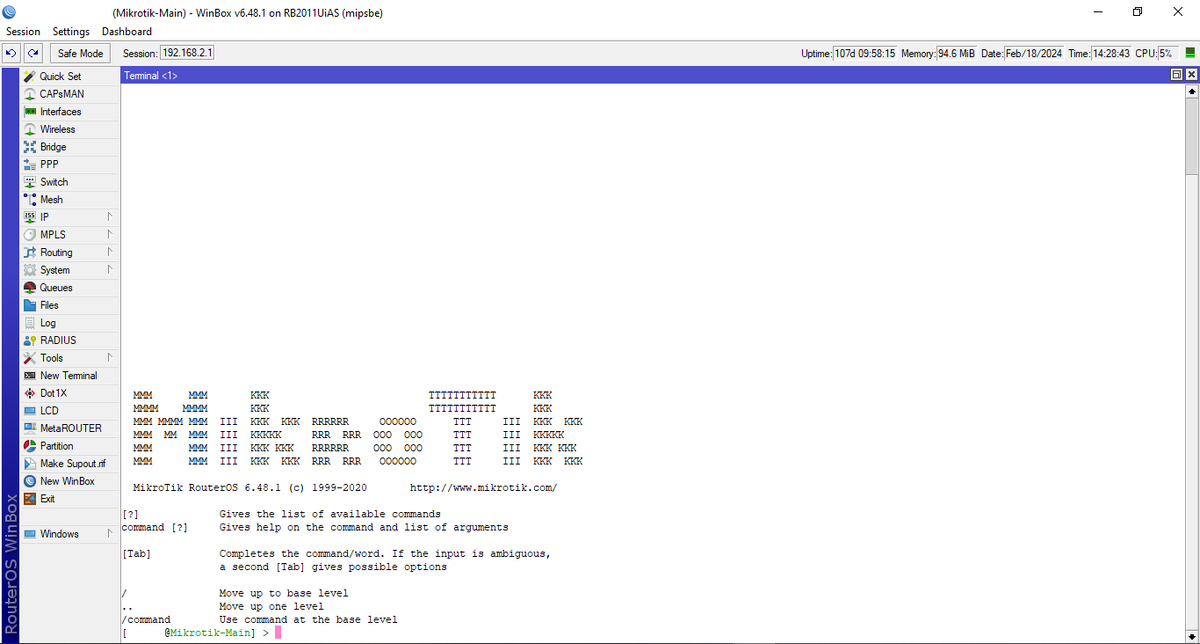1200x644 pixels.
Task: Click the System gear icon
Action: (x=30, y=270)
